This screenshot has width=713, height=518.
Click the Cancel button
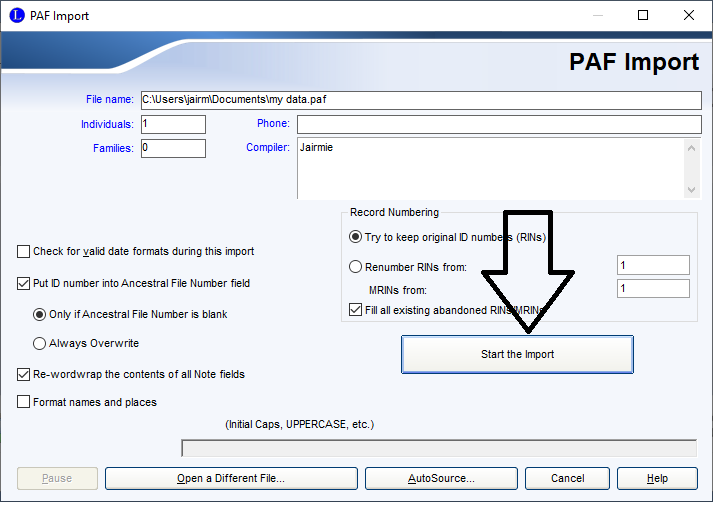[x=567, y=478]
